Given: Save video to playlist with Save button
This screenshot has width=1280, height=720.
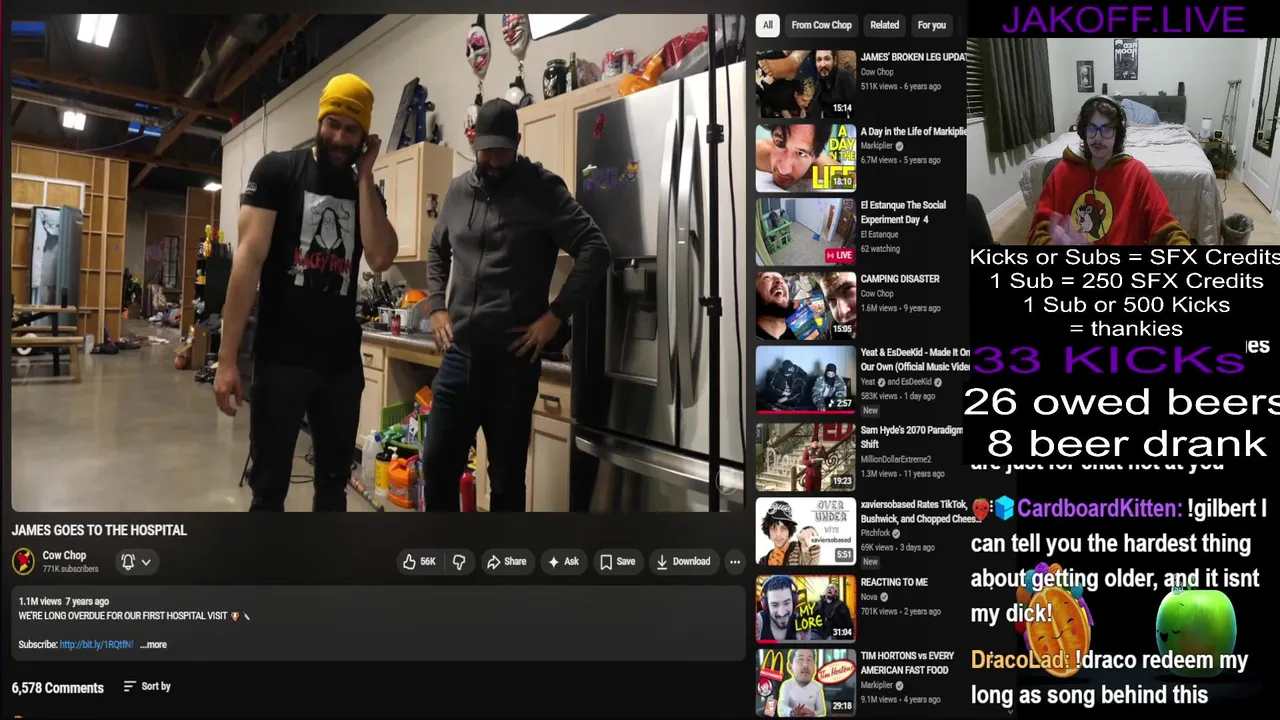Looking at the screenshot, I should [617, 562].
